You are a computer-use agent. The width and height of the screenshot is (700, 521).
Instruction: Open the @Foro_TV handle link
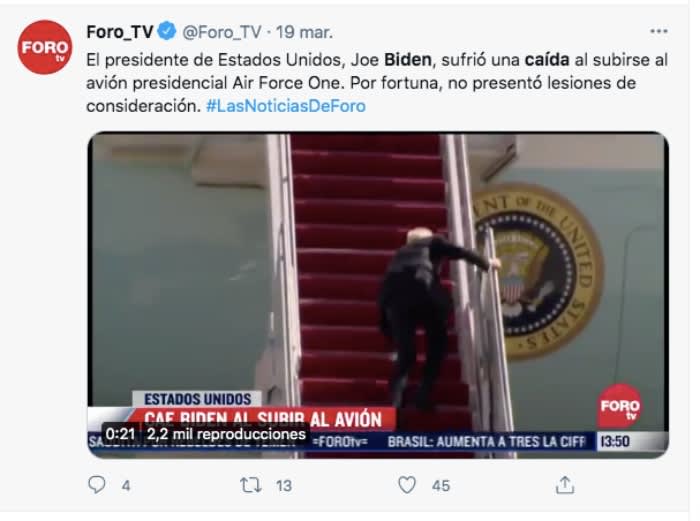pos(221,32)
